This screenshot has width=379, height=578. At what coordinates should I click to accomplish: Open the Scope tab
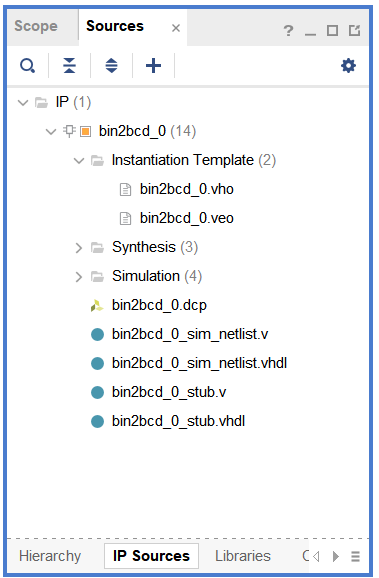click(x=36, y=26)
